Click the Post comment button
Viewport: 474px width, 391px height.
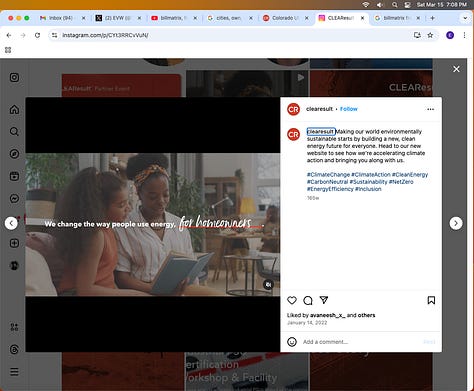click(429, 342)
